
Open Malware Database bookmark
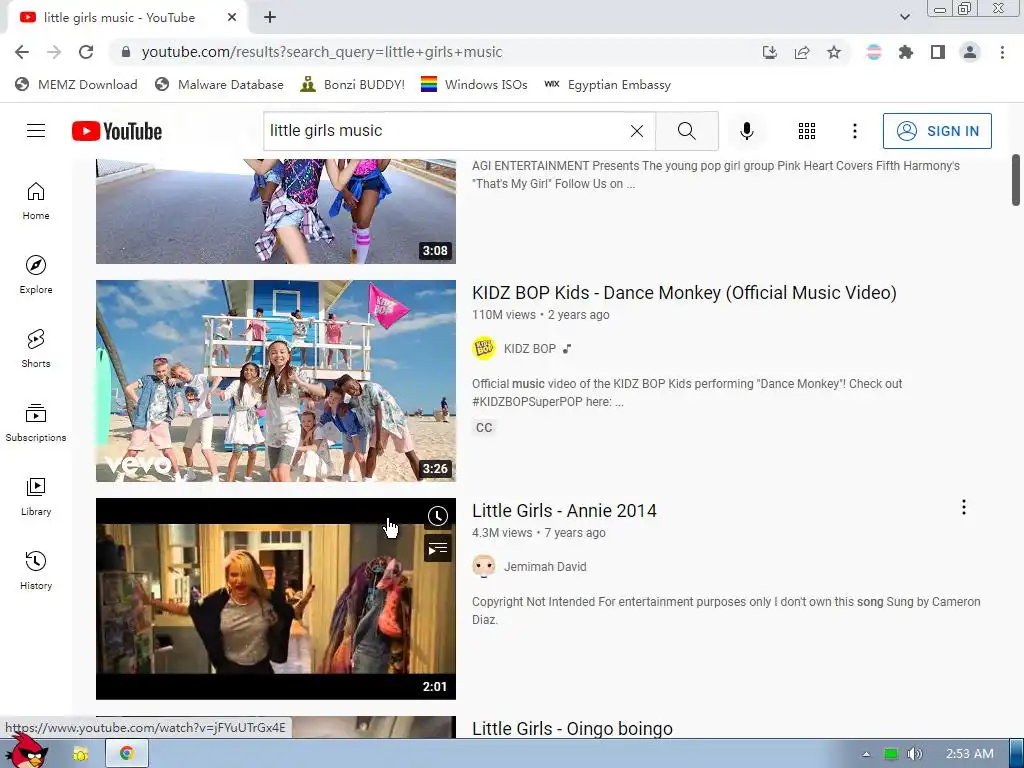(x=219, y=84)
